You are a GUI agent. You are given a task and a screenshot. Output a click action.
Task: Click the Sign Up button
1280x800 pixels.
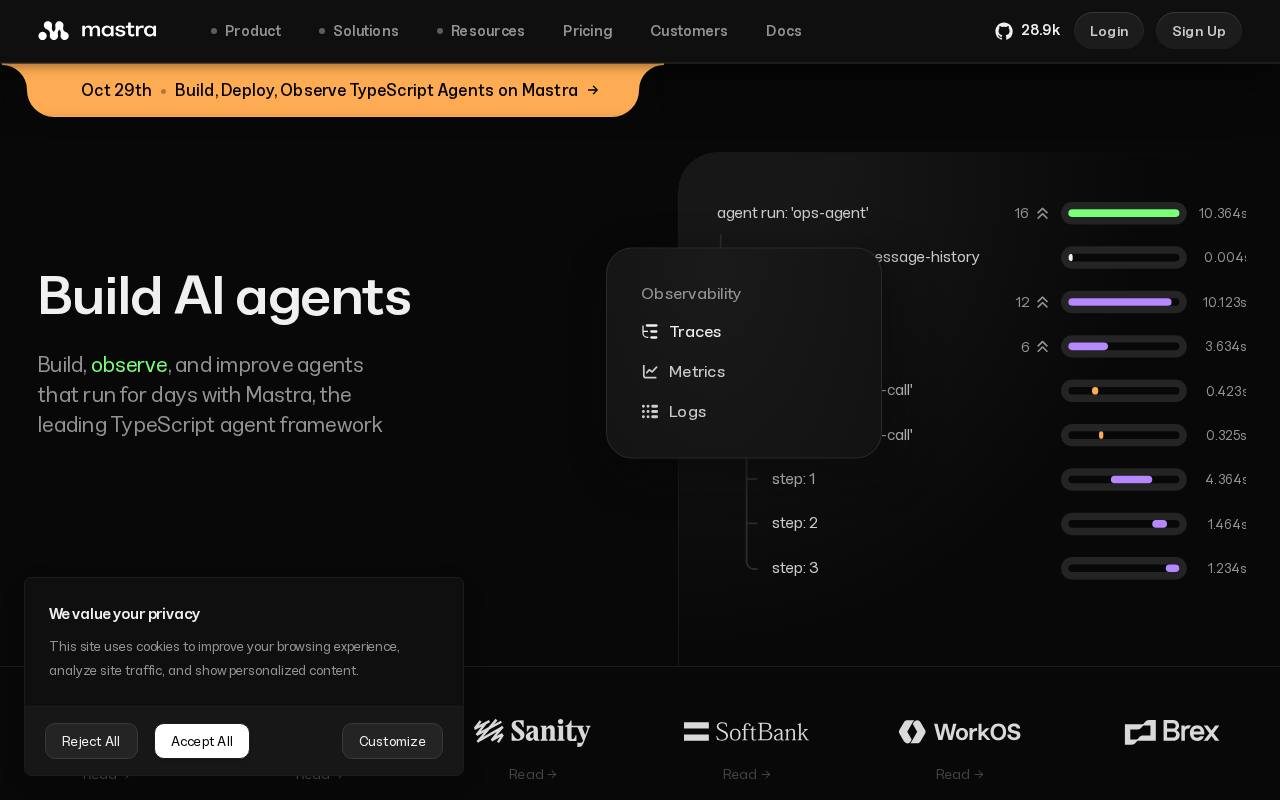click(x=1199, y=31)
